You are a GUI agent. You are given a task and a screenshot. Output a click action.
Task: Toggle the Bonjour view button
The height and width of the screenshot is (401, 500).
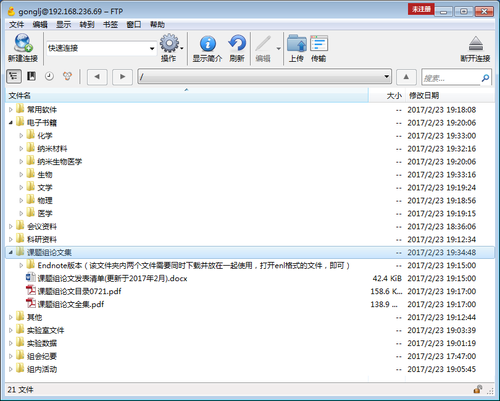[x=67, y=76]
